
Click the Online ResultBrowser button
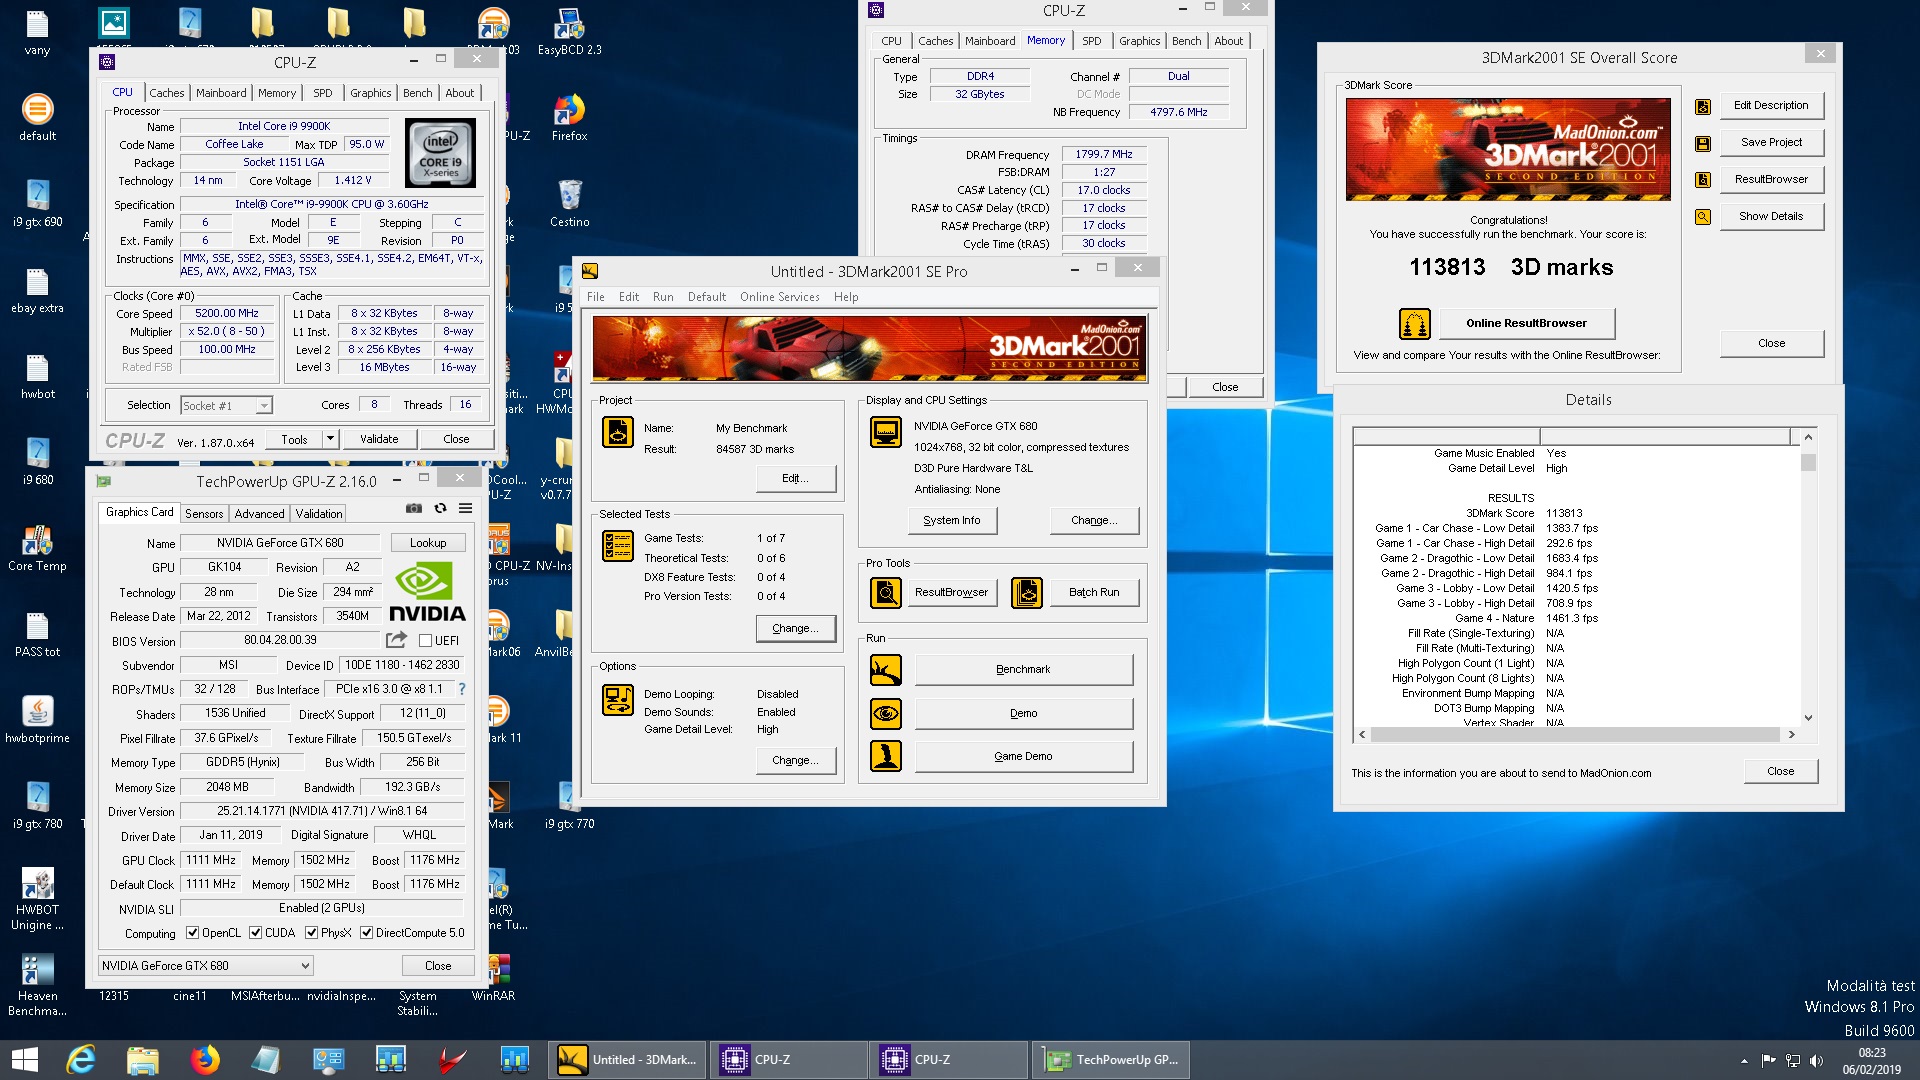coord(1526,323)
